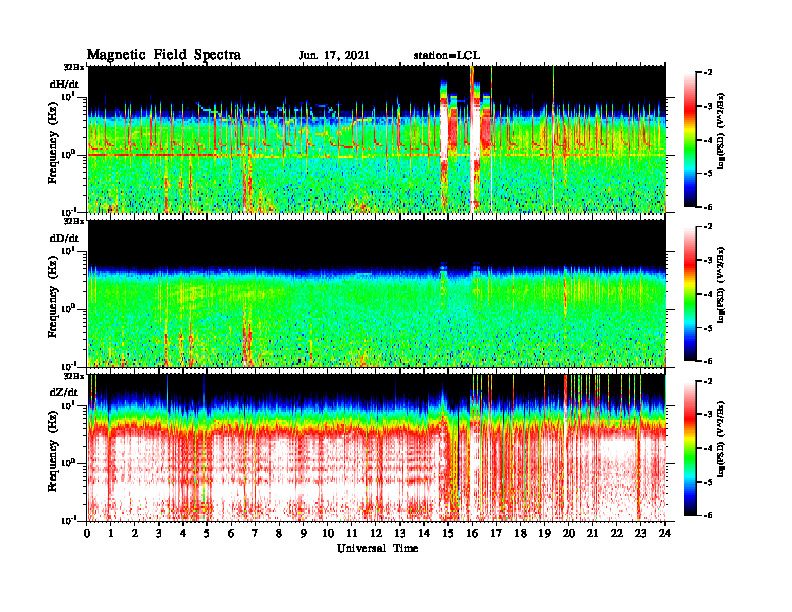The width and height of the screenshot is (792, 612).
Task: Click hour "9" on the Universal Time axis
Action: tap(304, 534)
